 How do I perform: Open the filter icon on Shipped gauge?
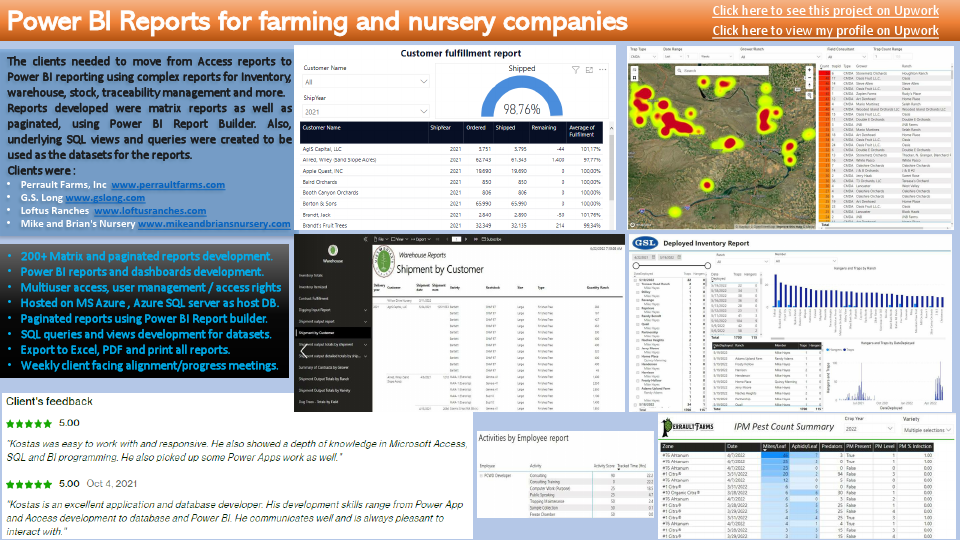(576, 70)
